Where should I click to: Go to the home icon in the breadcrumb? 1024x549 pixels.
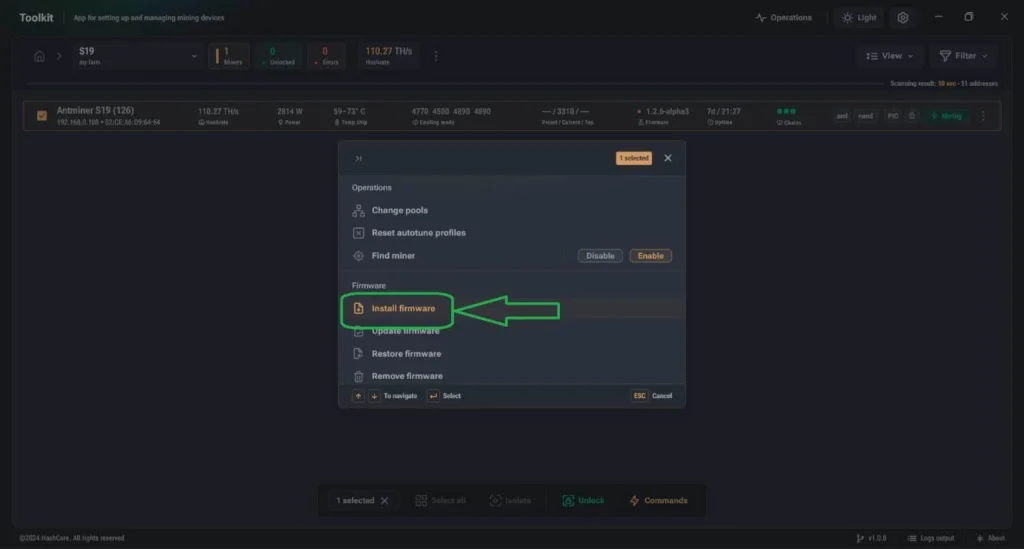pos(39,56)
